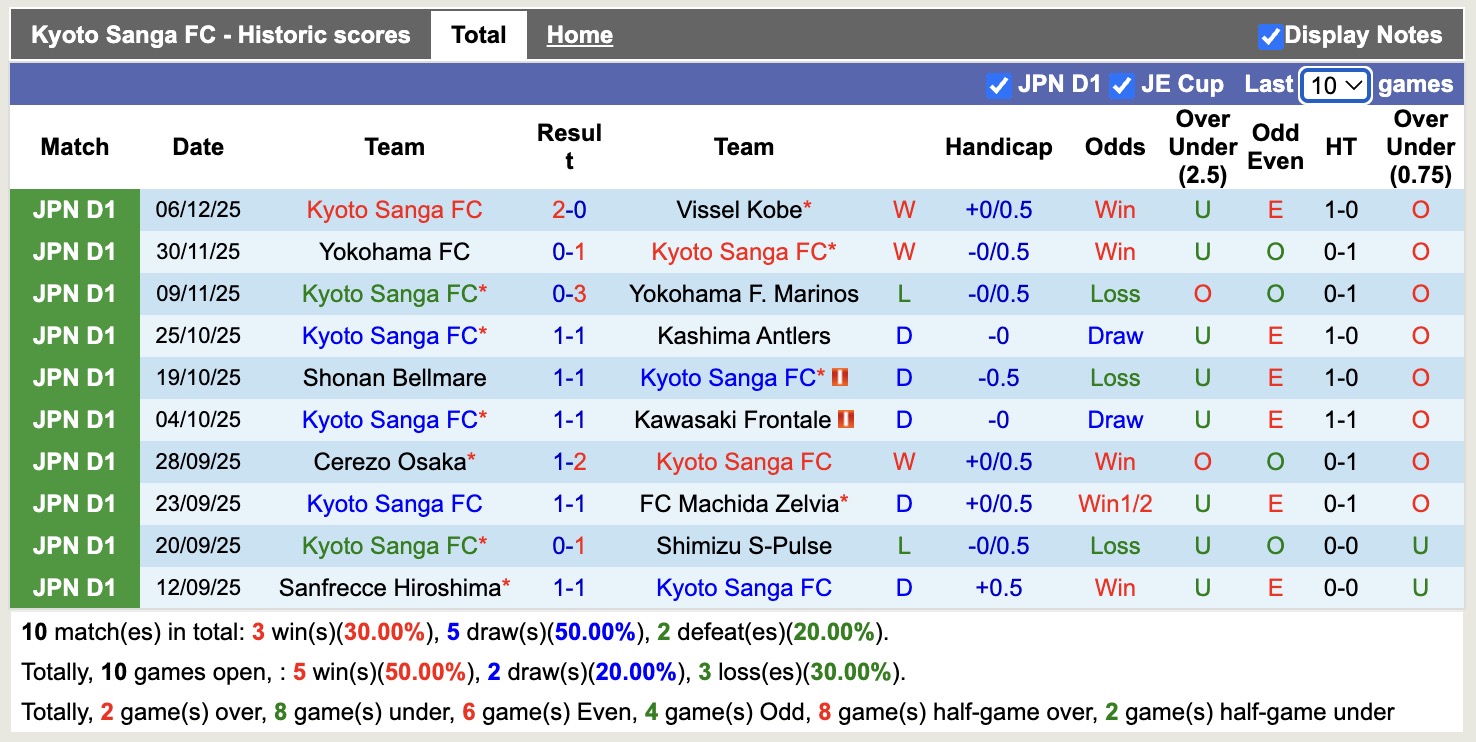1476x742 pixels.
Task: Select the JPN D1 badge for the FC Machida Zelvia match
Action: click(74, 503)
